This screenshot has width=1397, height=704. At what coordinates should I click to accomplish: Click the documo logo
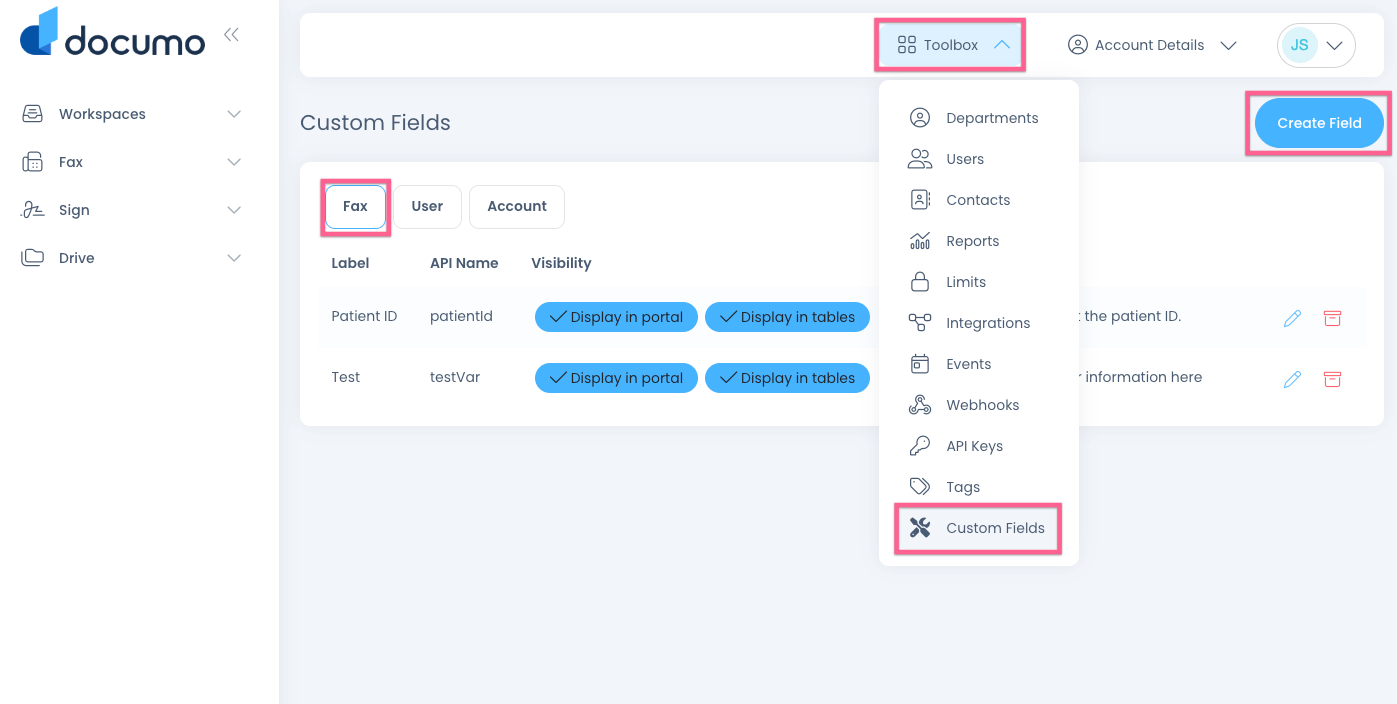pos(112,34)
